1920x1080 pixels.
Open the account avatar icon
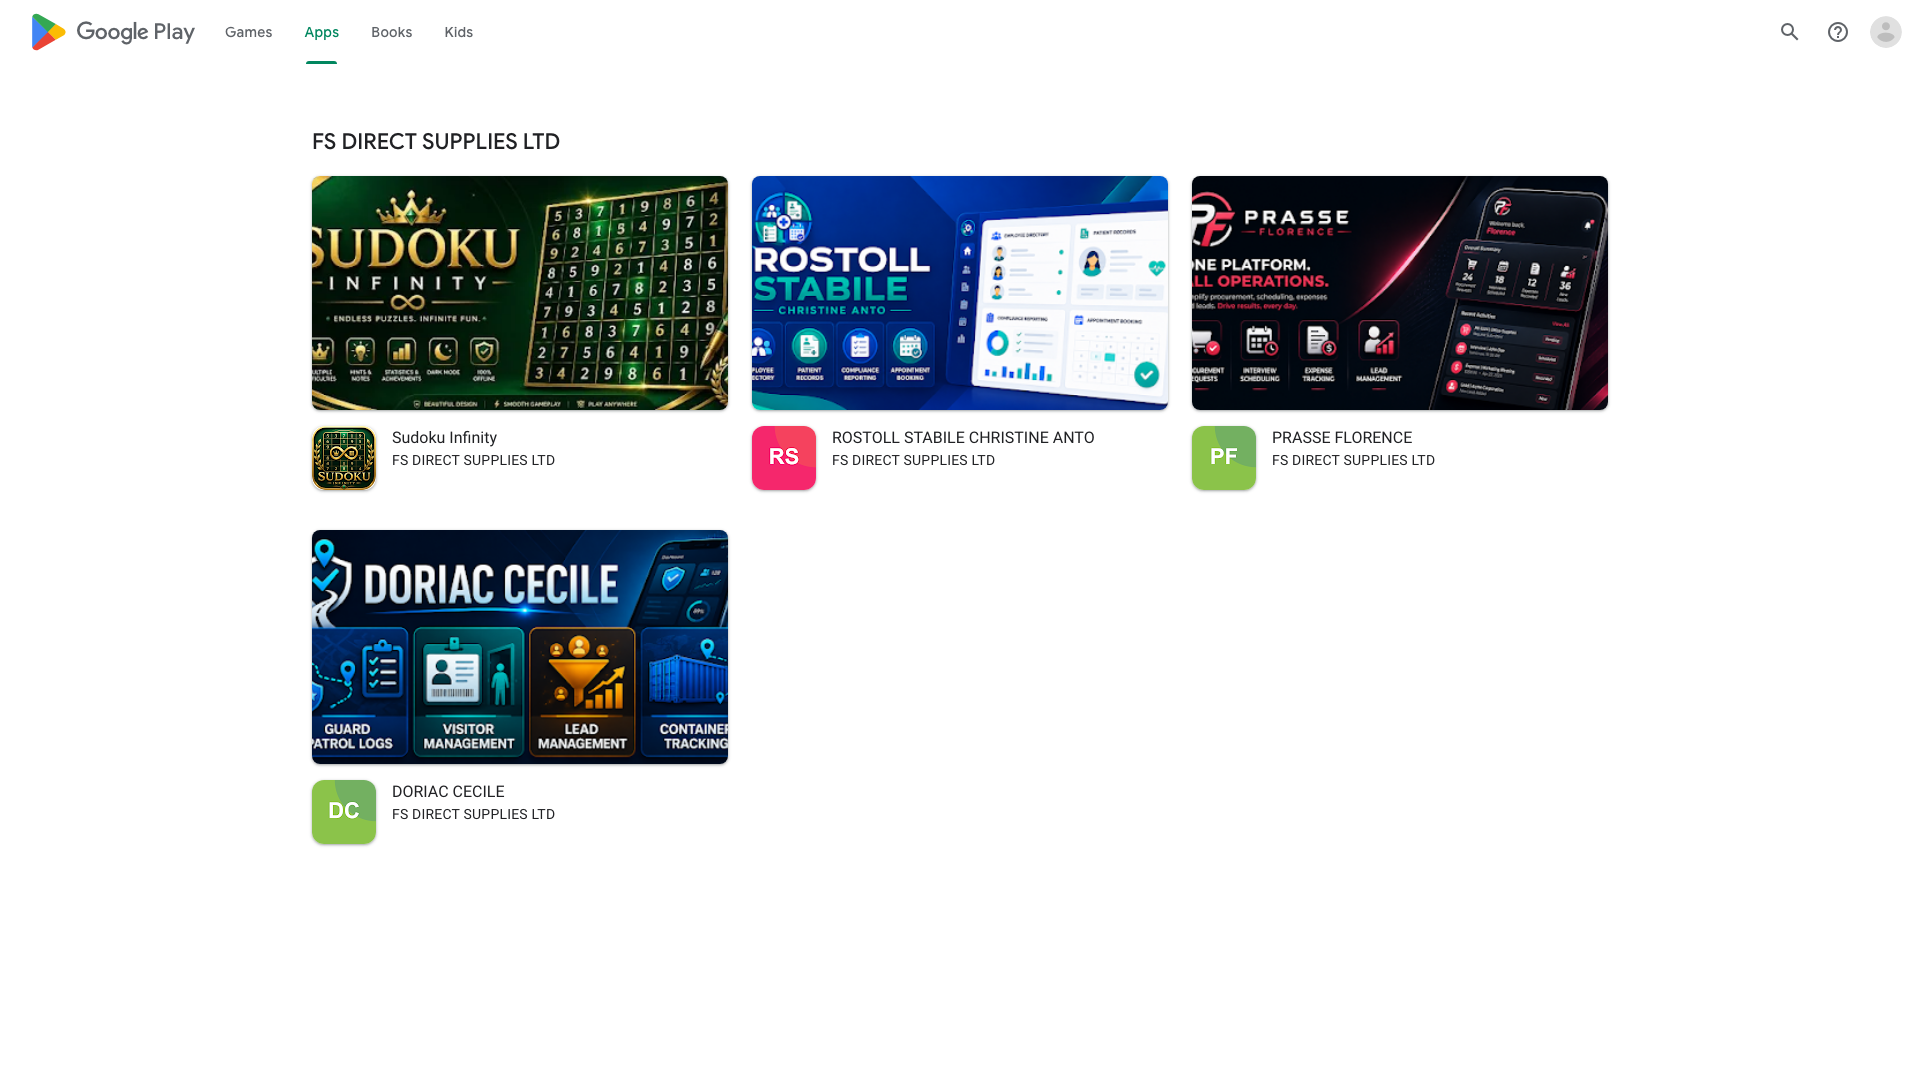(x=1886, y=32)
